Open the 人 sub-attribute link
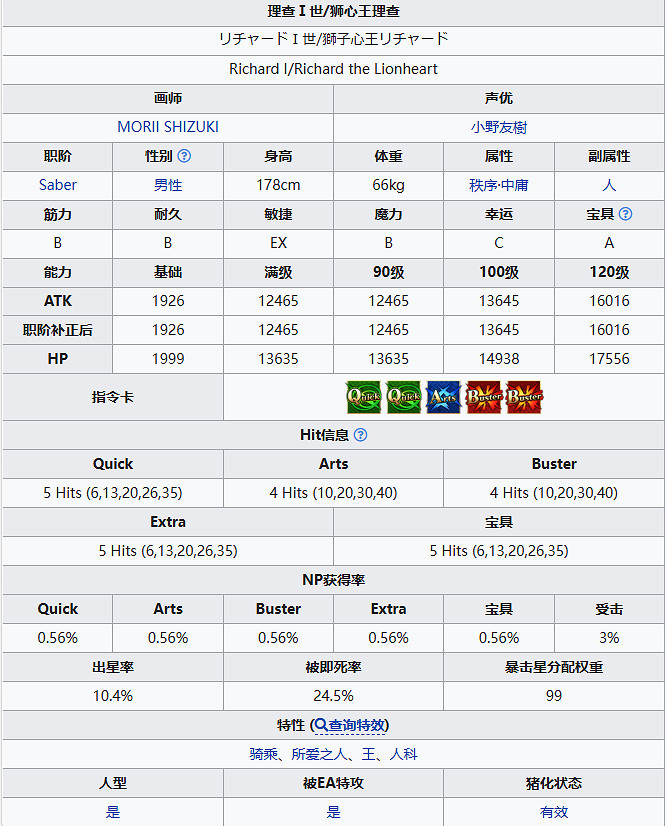Image resolution: width=665 pixels, height=826 pixels. point(609,185)
